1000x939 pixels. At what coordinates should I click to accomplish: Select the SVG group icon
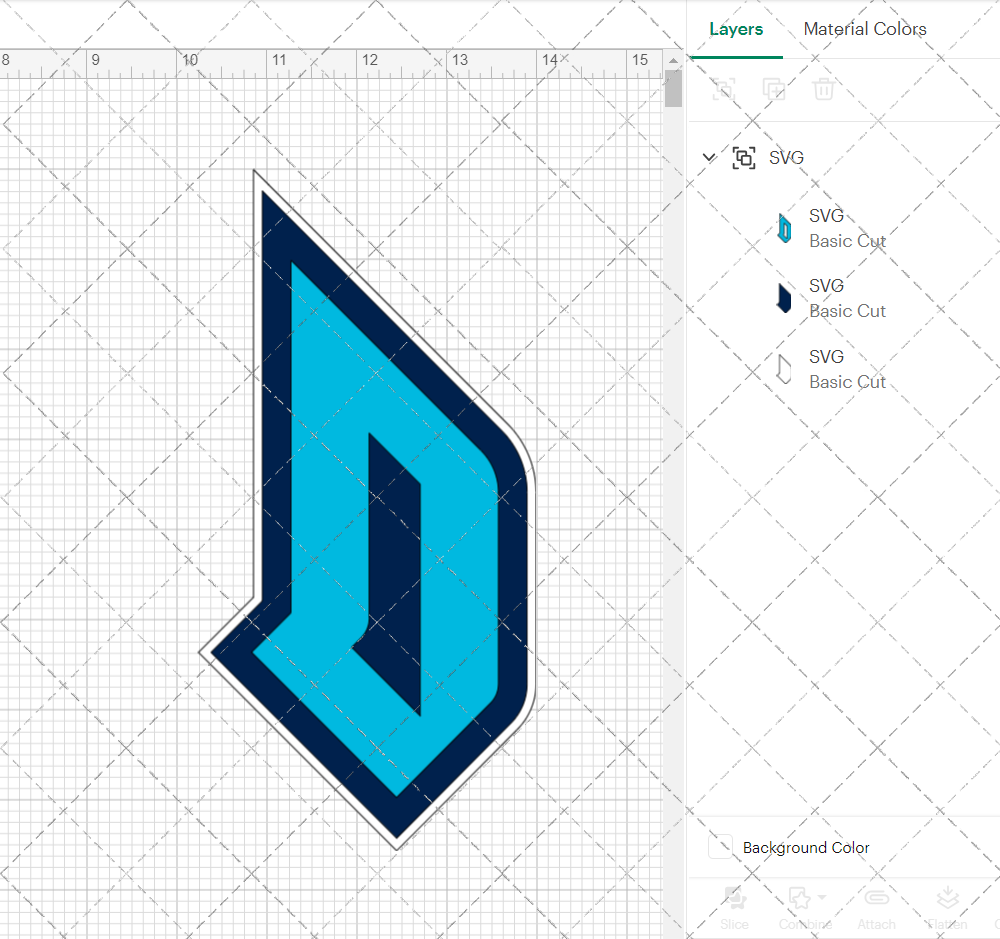[x=744, y=158]
